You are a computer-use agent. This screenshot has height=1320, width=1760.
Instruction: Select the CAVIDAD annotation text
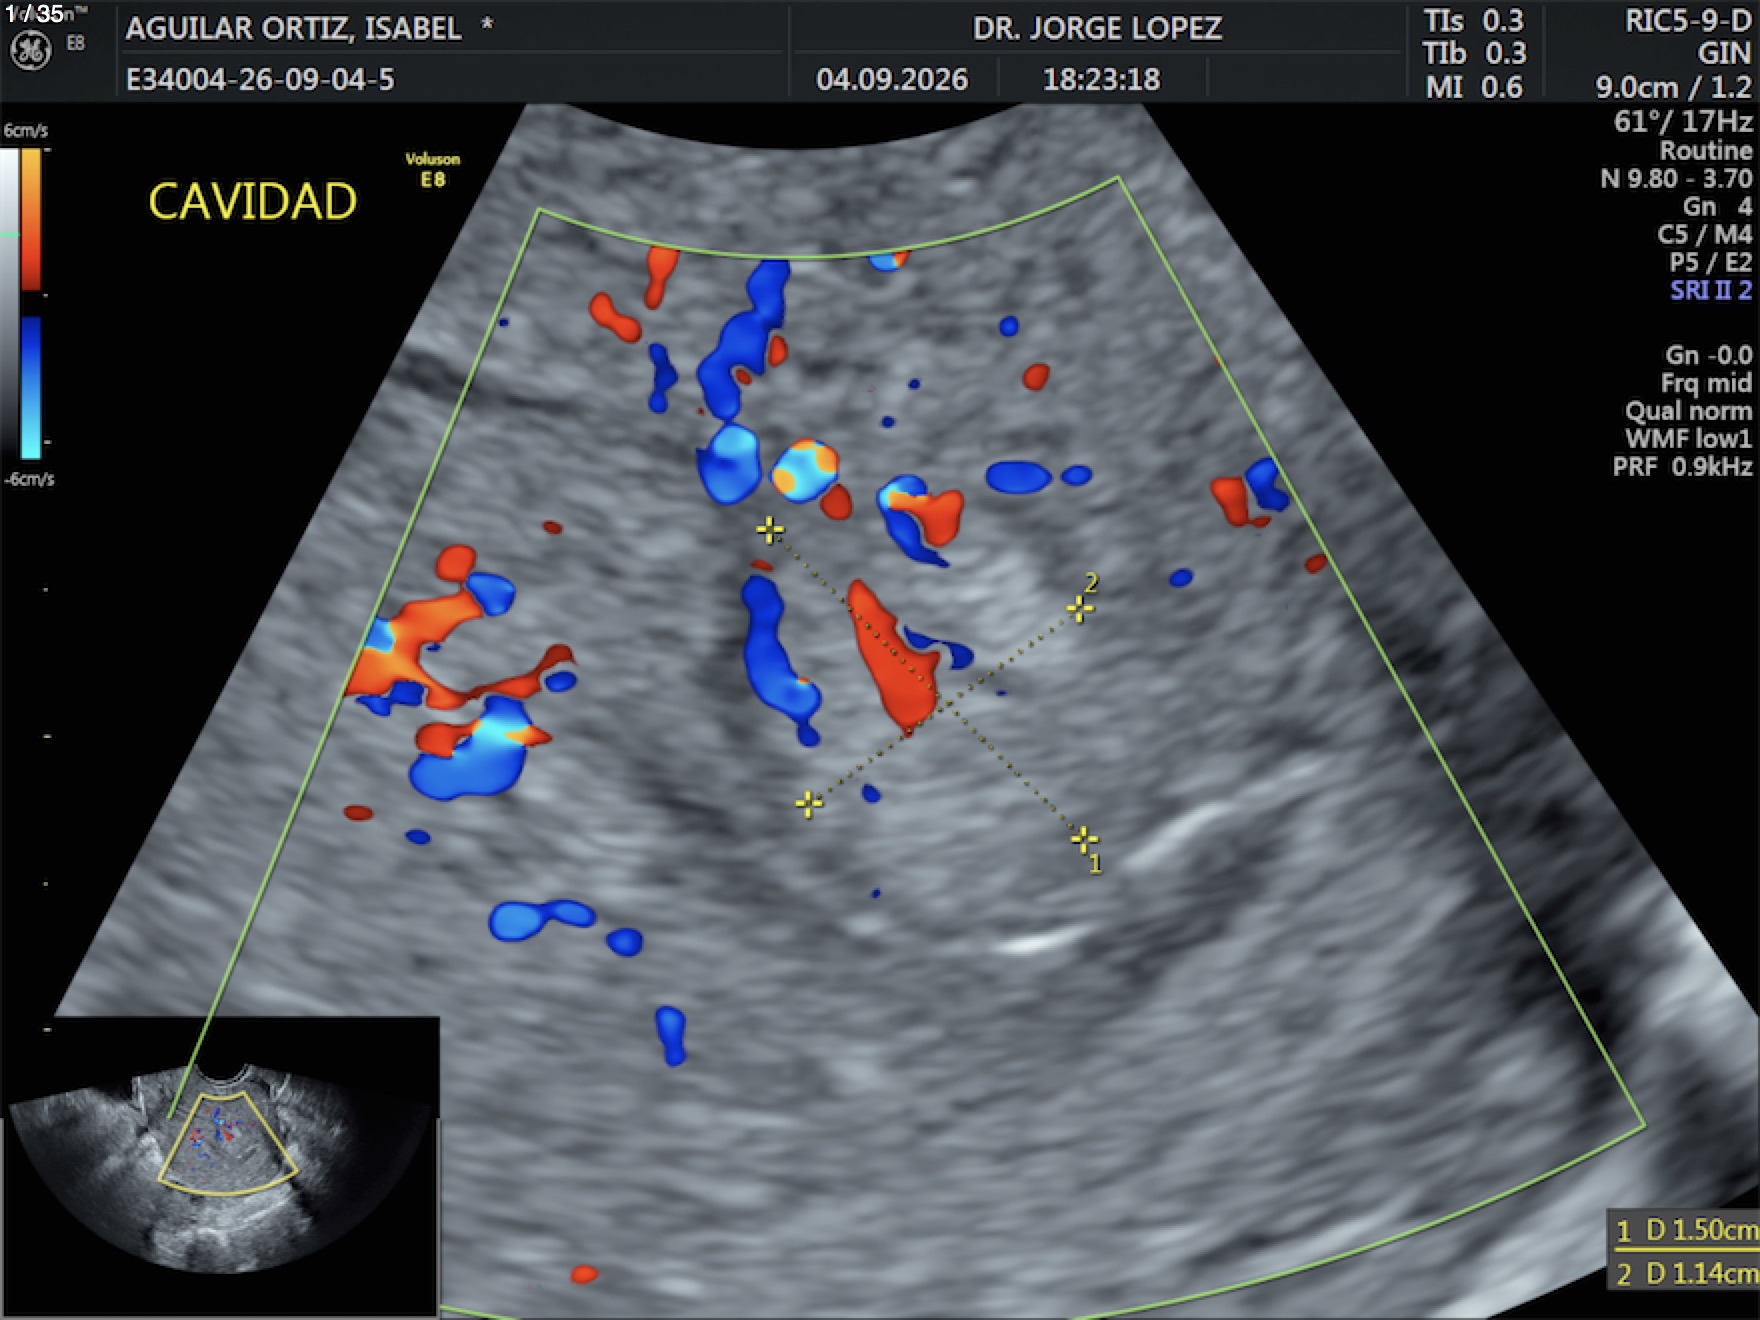point(253,201)
